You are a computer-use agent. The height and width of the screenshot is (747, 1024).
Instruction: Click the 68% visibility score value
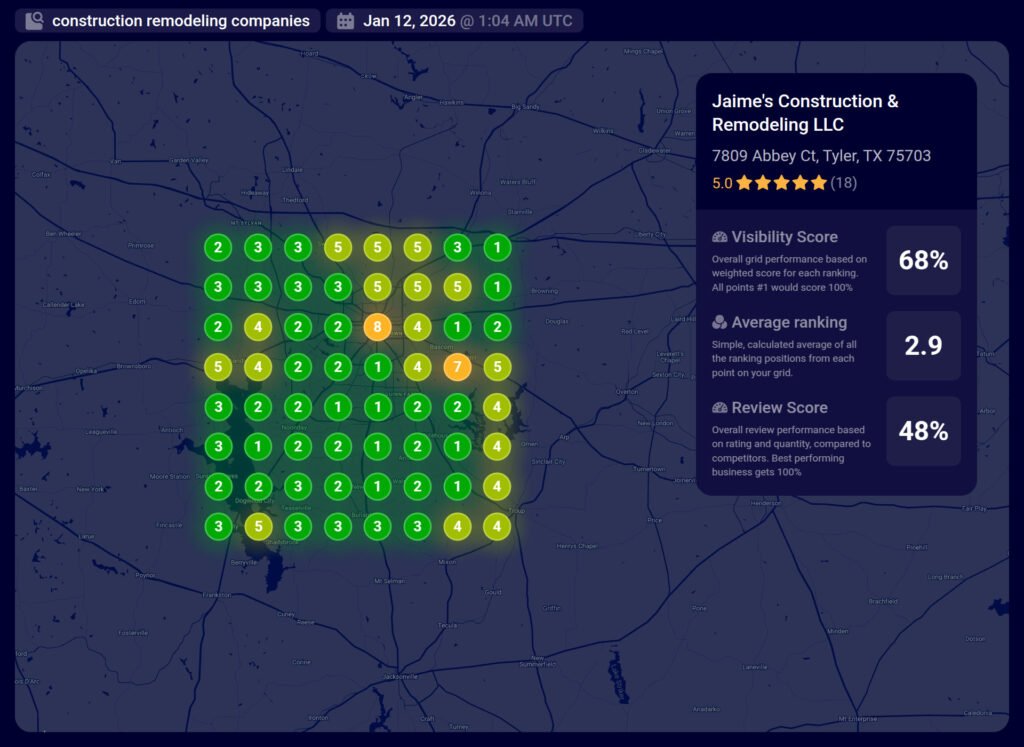[923, 261]
